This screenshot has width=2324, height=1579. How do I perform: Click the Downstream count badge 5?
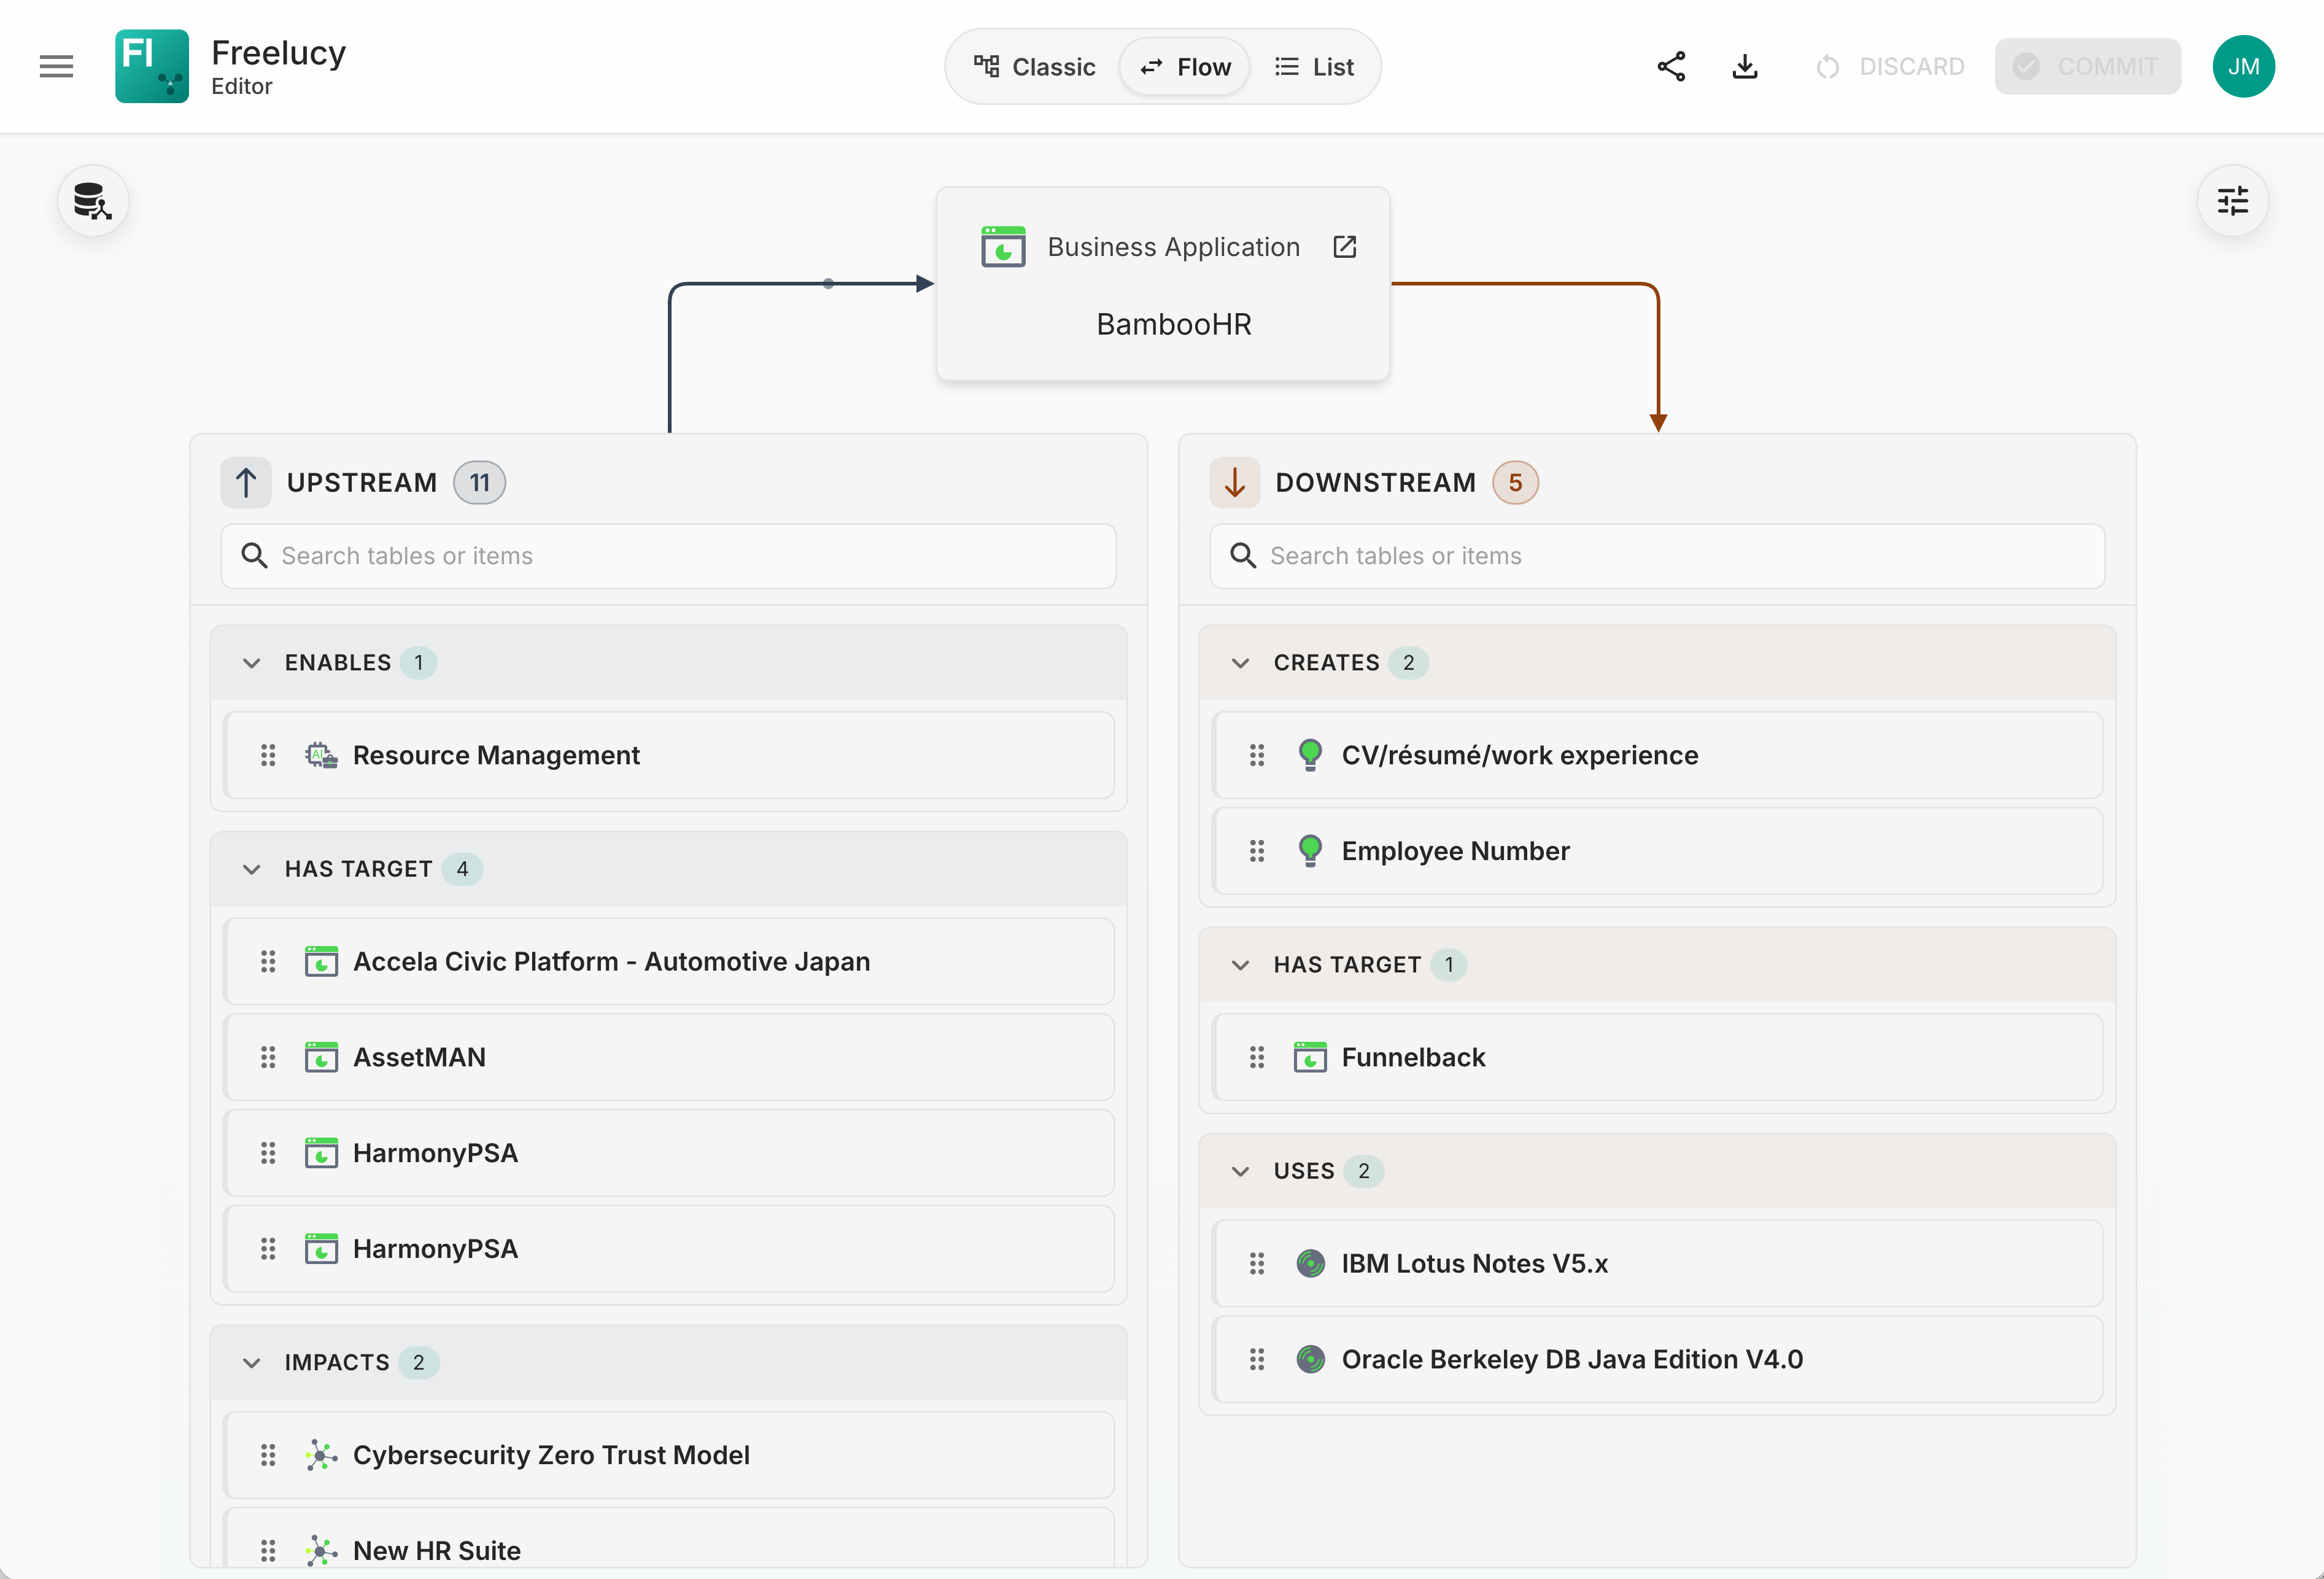pos(1515,483)
